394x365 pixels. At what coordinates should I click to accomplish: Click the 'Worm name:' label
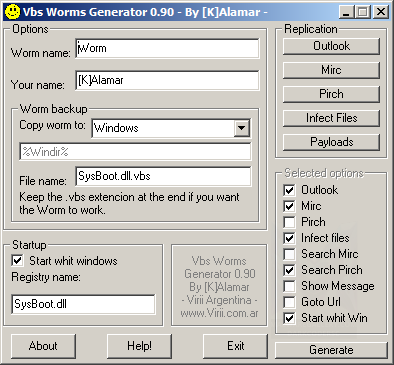click(41, 53)
